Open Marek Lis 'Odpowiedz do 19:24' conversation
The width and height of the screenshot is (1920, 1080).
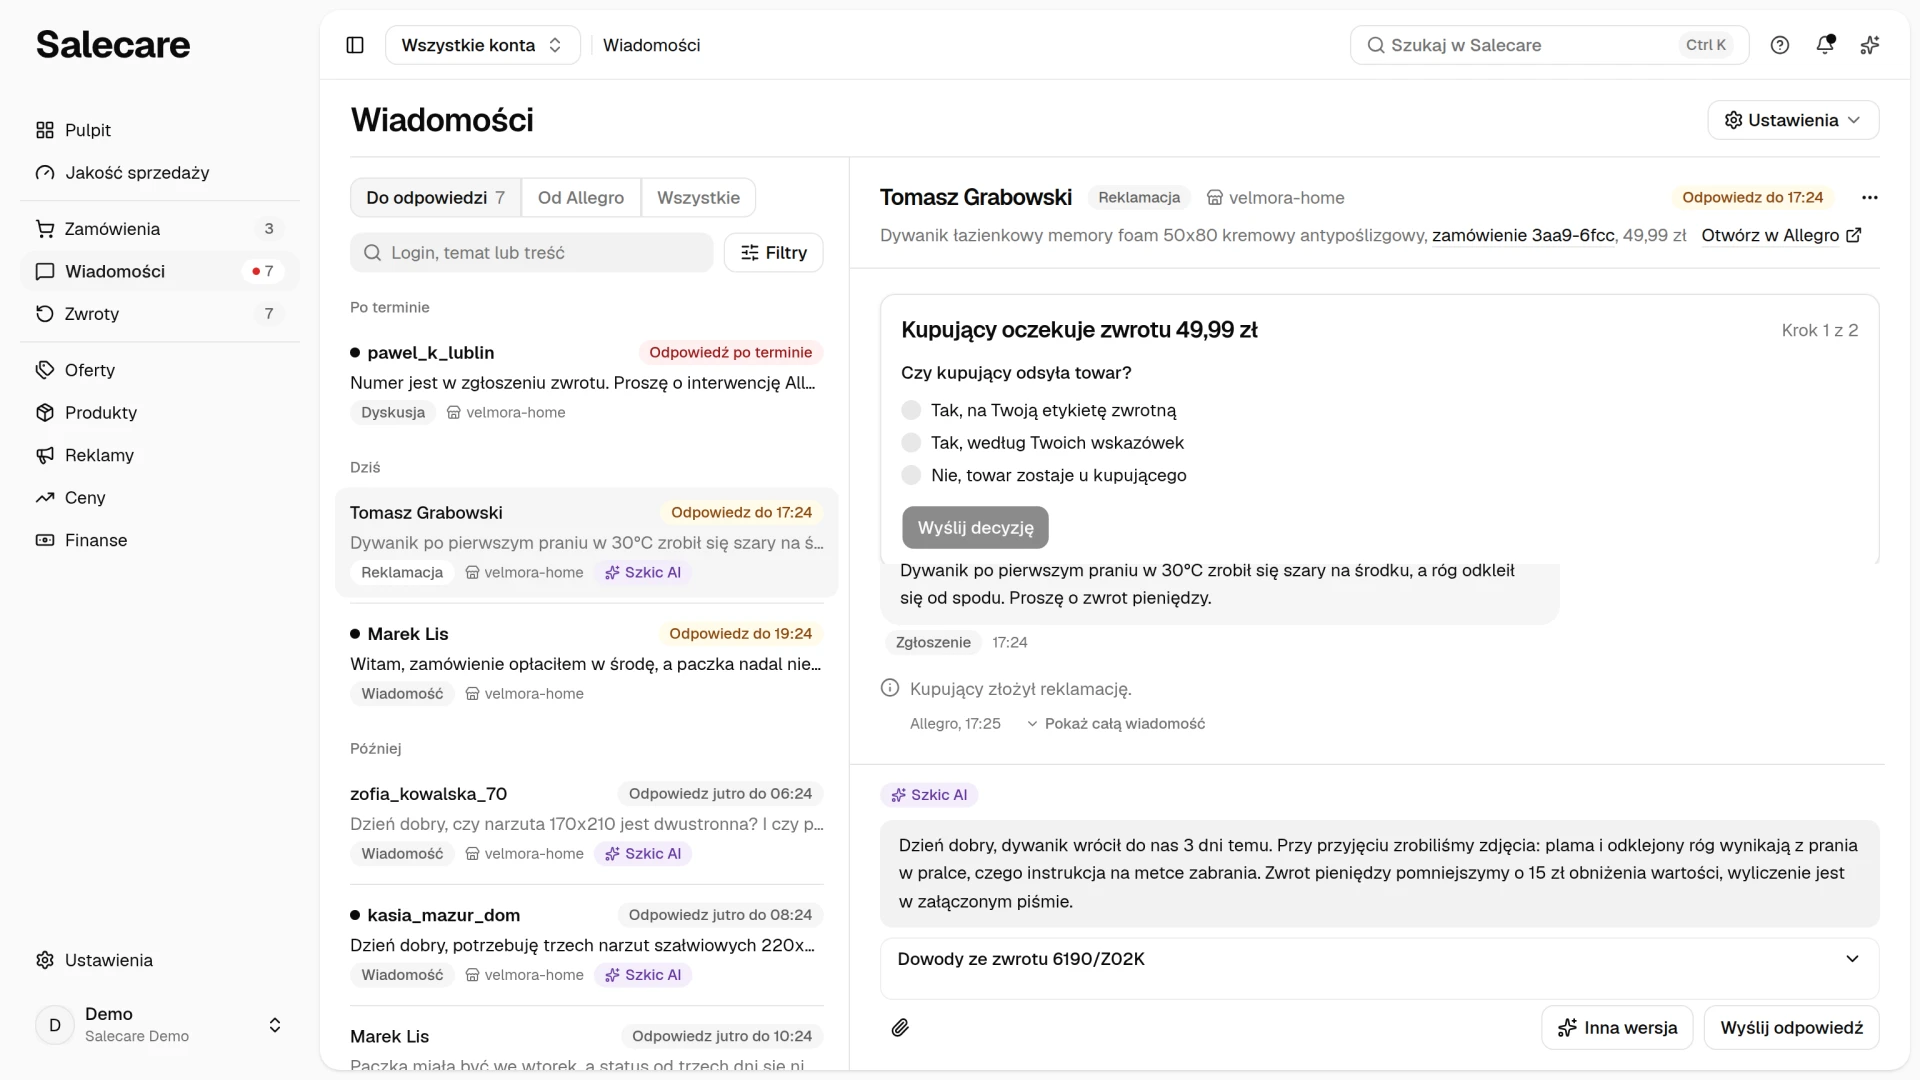[586, 663]
